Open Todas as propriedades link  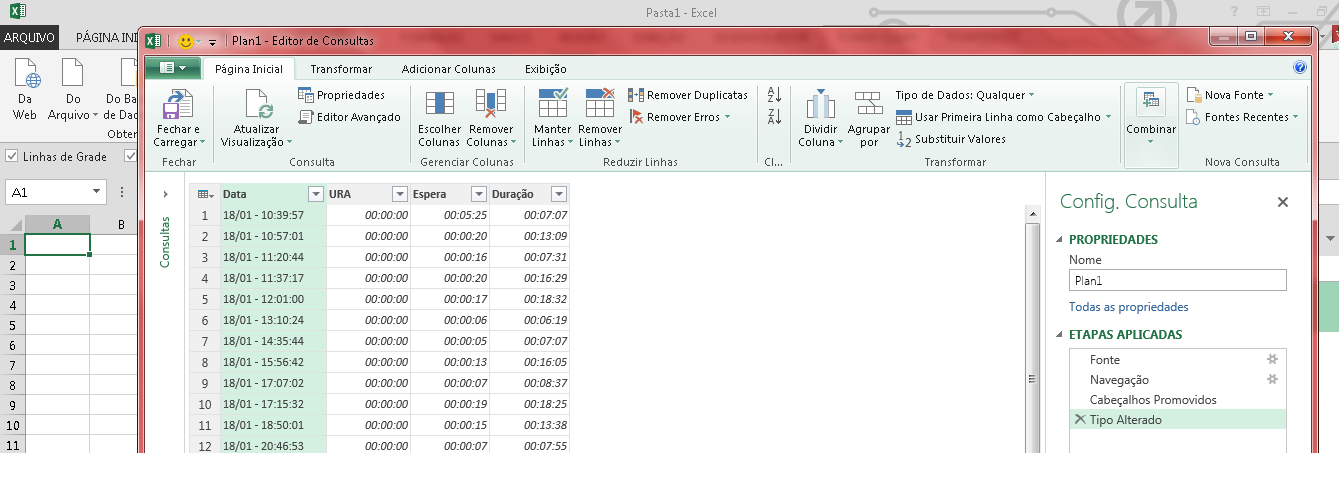tap(1129, 307)
